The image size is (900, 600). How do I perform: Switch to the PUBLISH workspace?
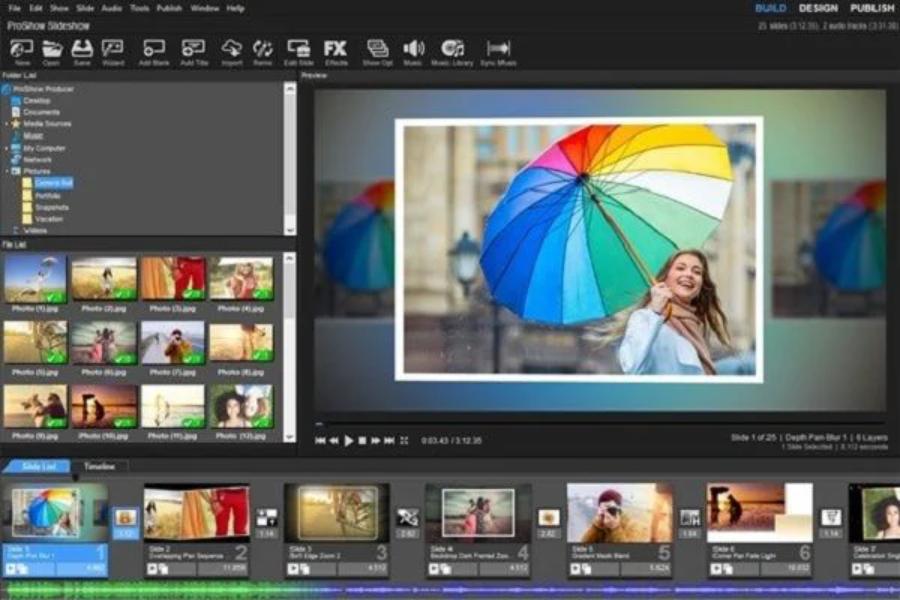coord(871,8)
